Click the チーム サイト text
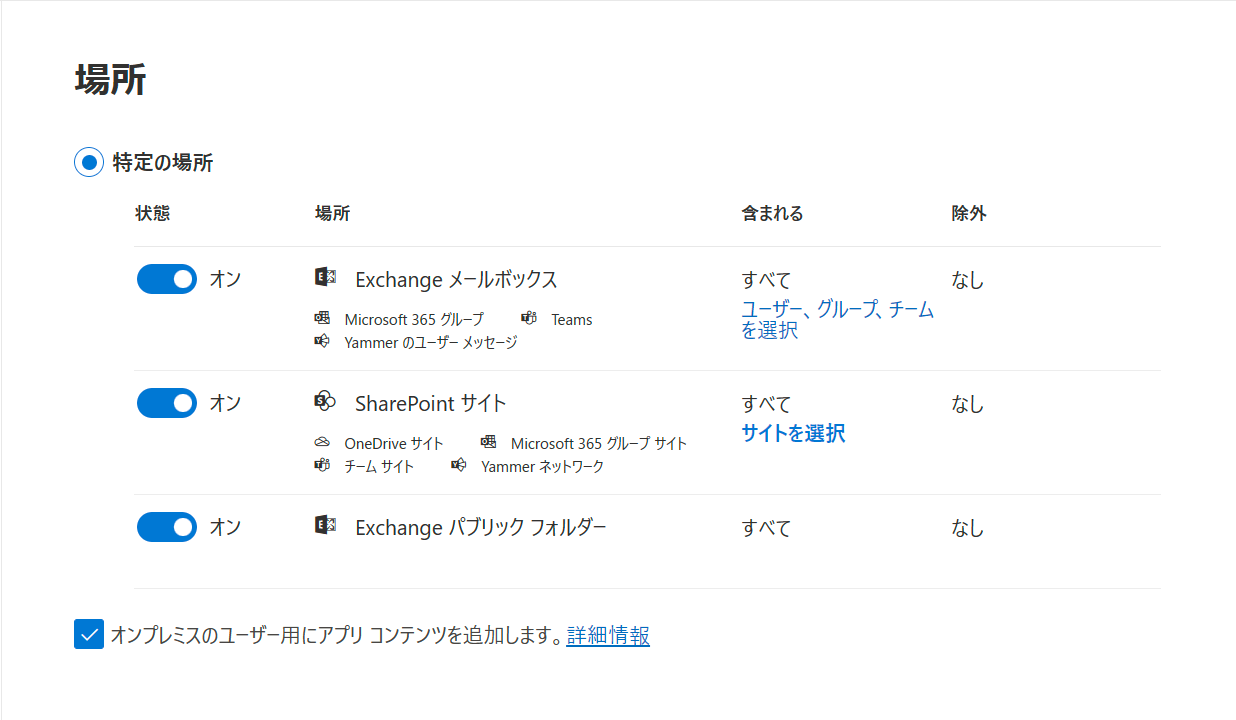Screen dimensions: 1236x720 click(379, 466)
